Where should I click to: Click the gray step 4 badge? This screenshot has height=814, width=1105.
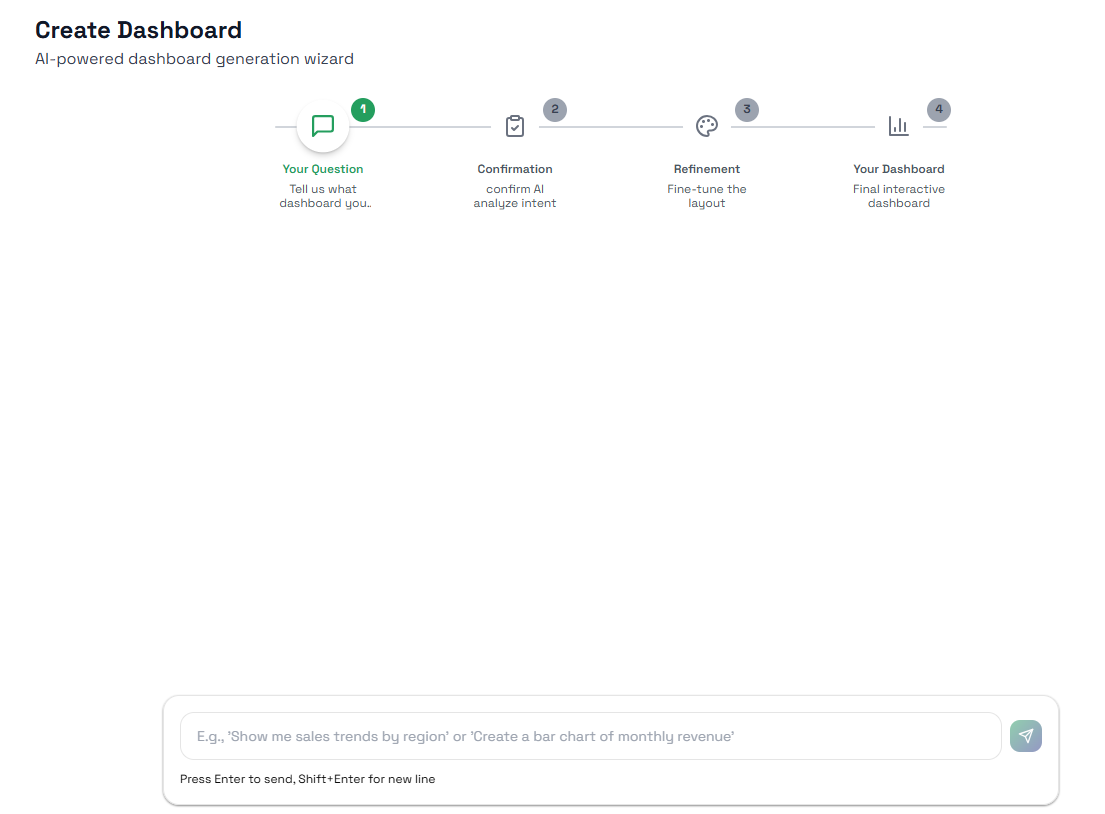pyautogui.click(x=939, y=109)
